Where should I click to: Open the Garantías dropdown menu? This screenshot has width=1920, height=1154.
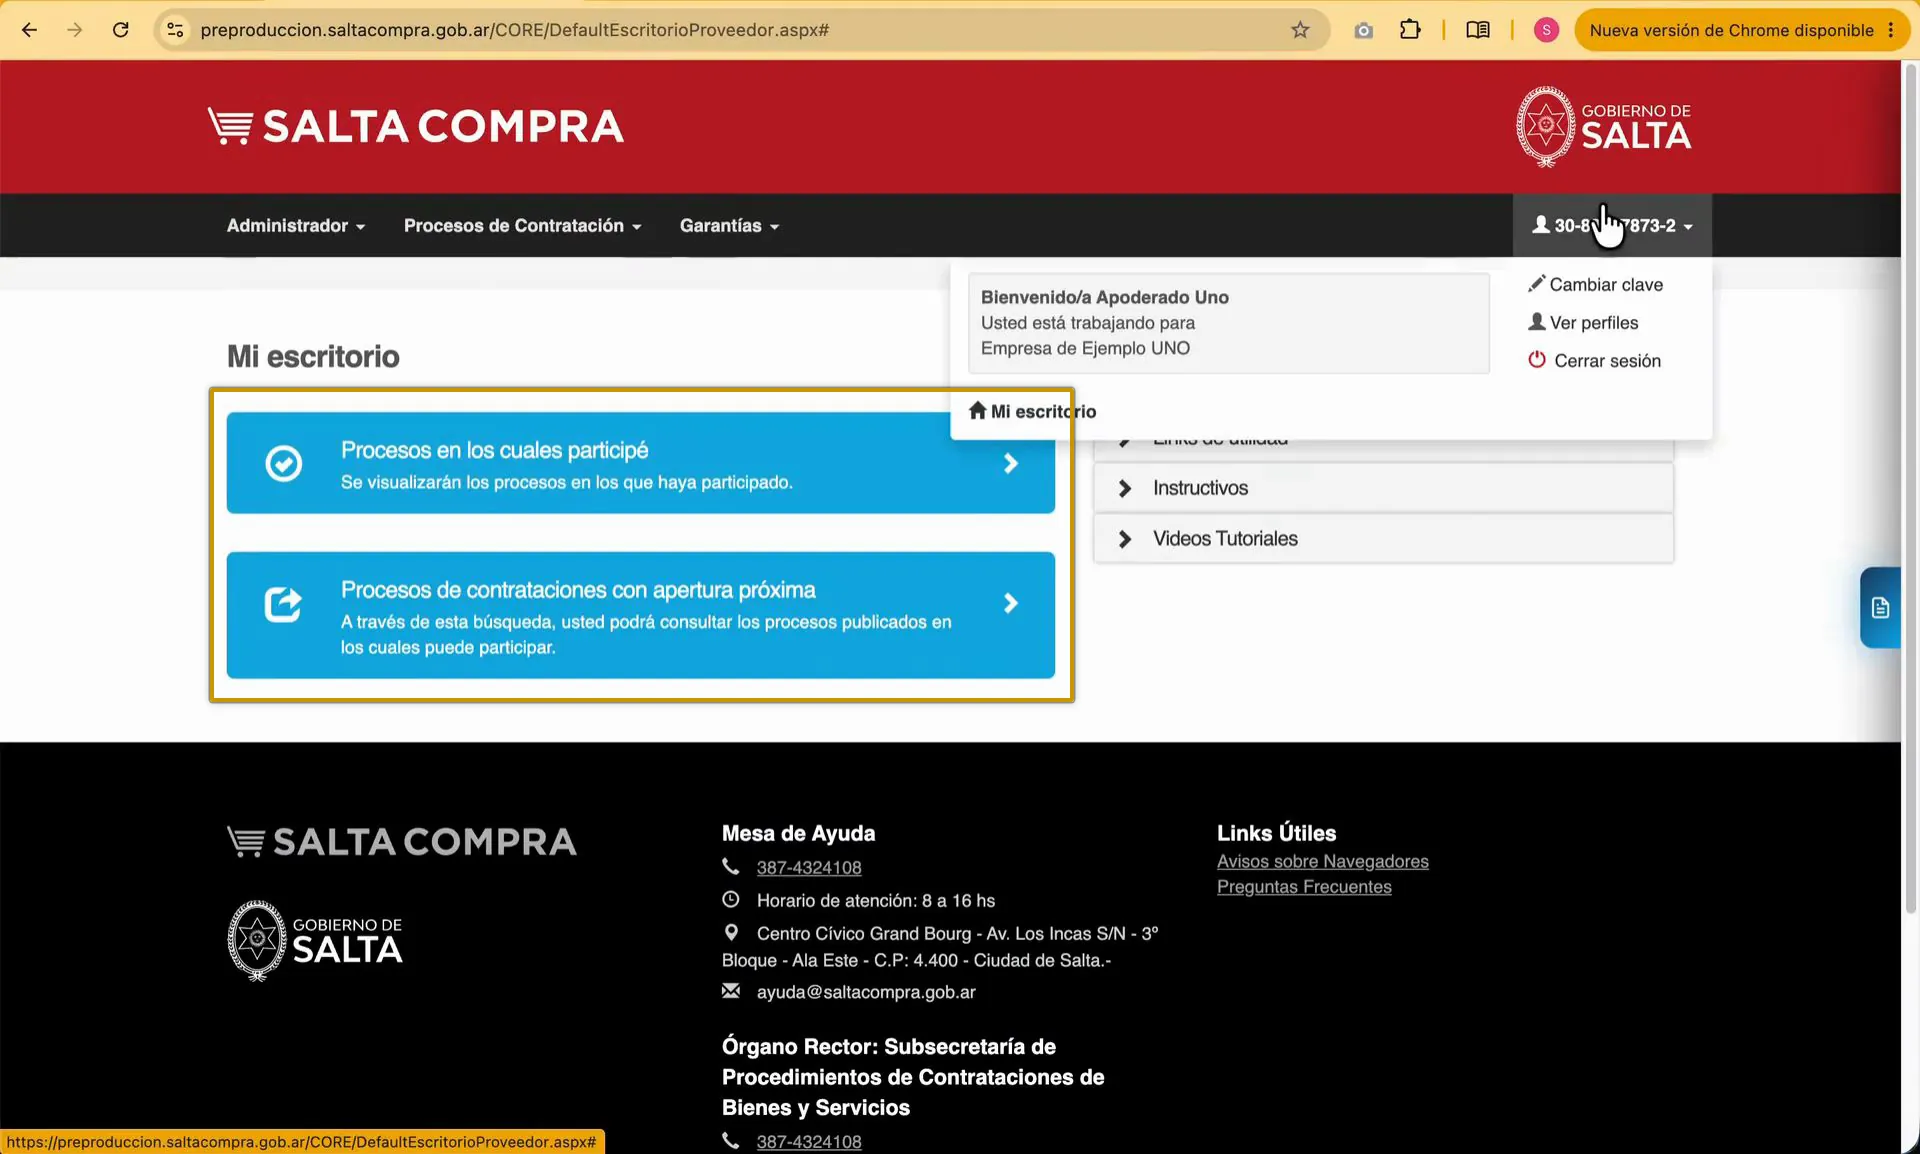click(x=729, y=225)
